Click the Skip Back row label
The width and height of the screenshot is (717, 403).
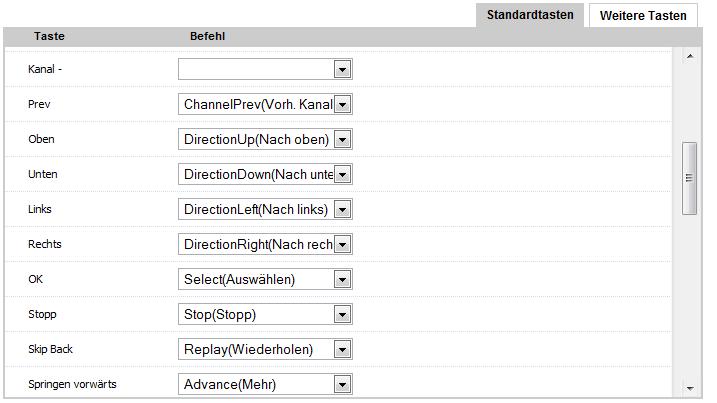tap(52, 349)
